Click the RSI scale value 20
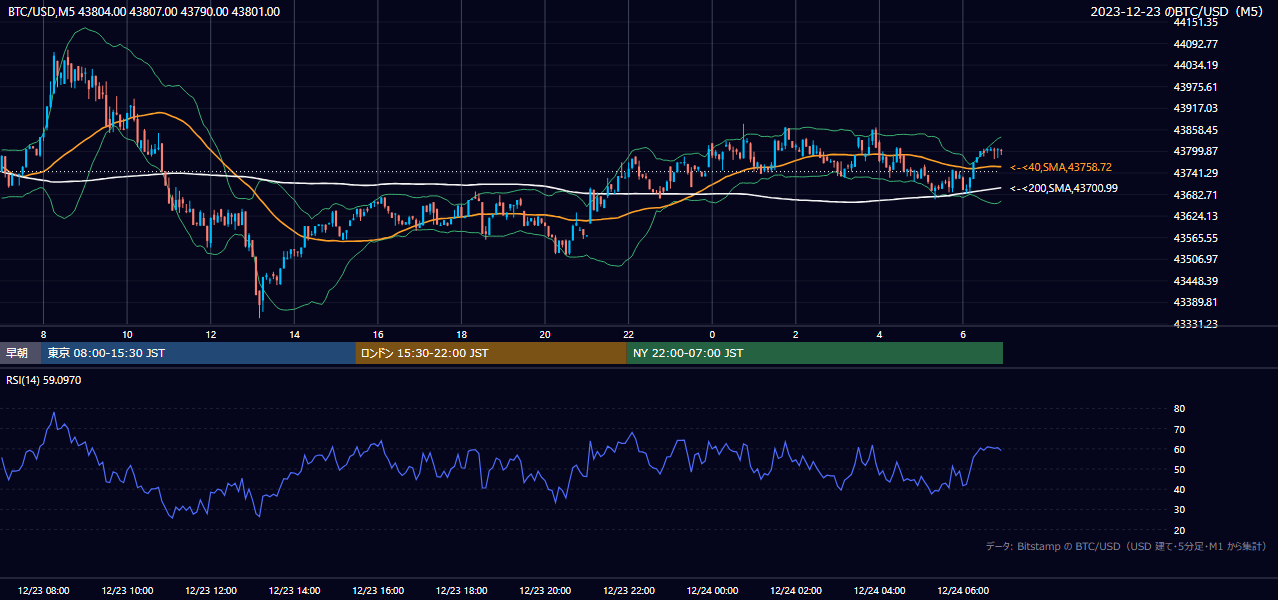 pos(1179,530)
